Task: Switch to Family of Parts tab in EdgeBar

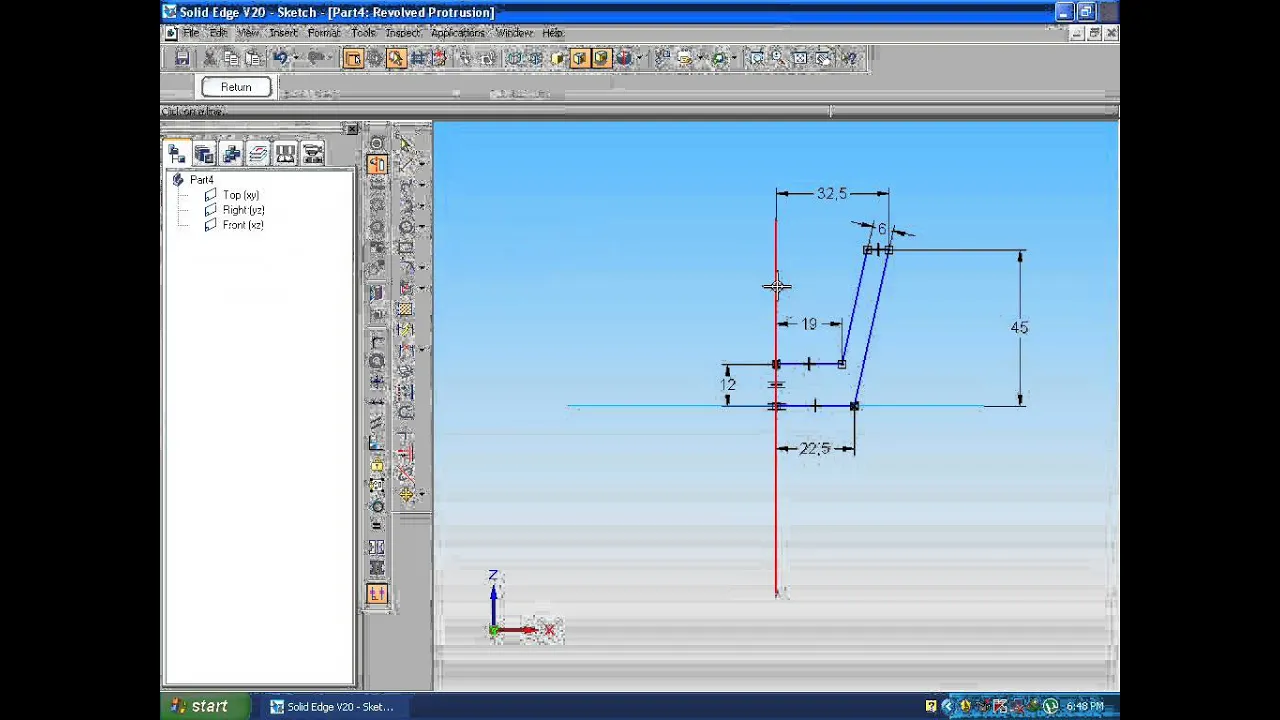Action: click(231, 153)
